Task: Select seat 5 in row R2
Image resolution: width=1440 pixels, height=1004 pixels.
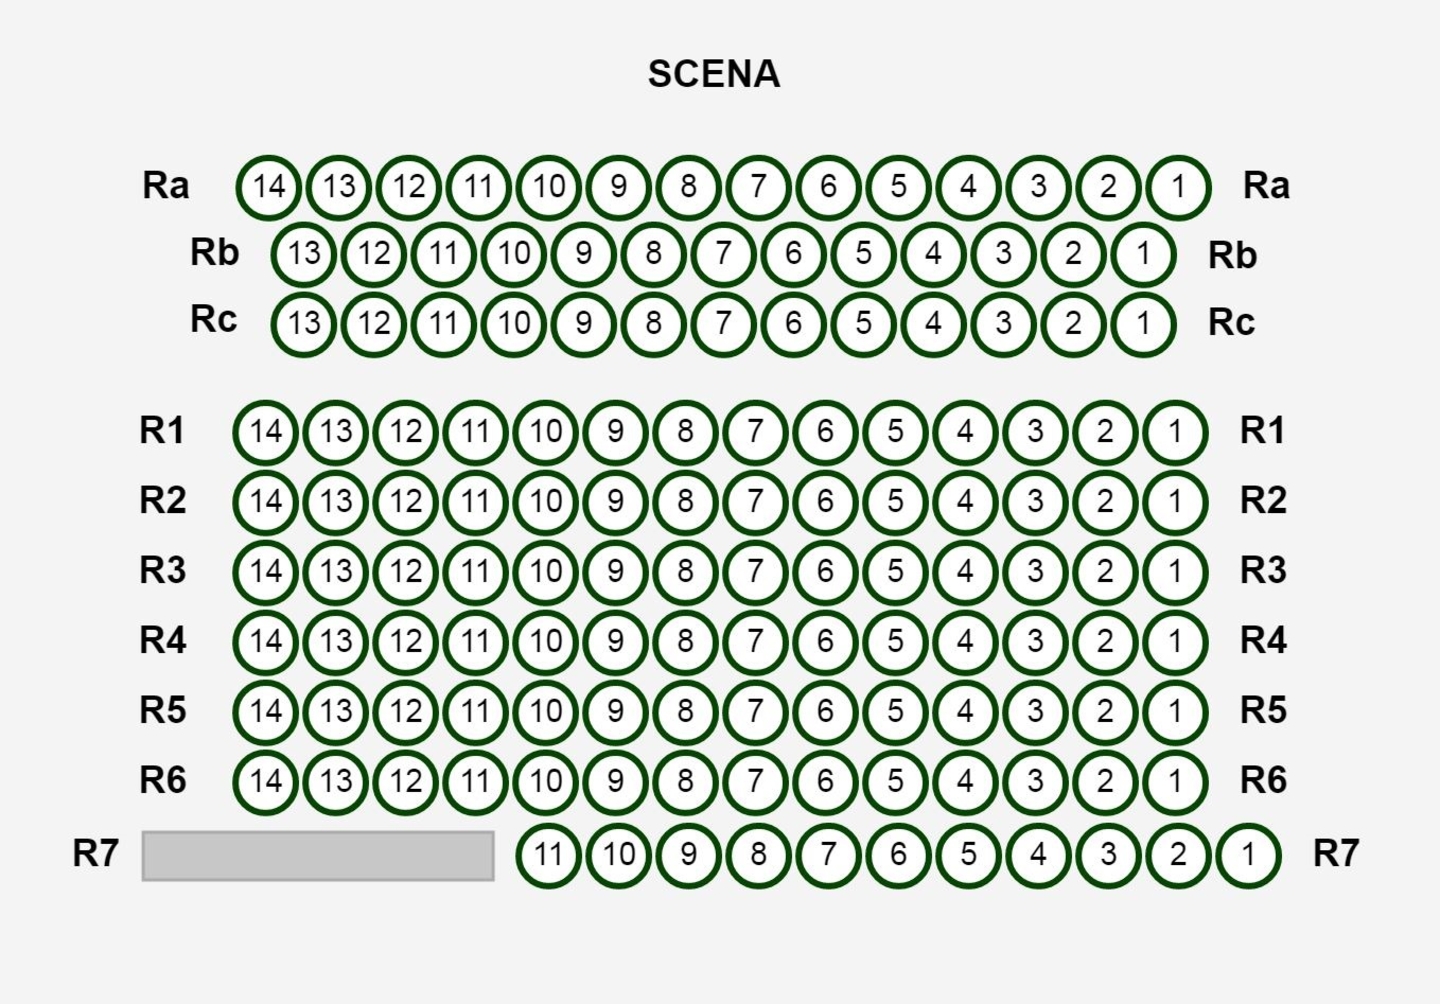Action: coord(895,501)
